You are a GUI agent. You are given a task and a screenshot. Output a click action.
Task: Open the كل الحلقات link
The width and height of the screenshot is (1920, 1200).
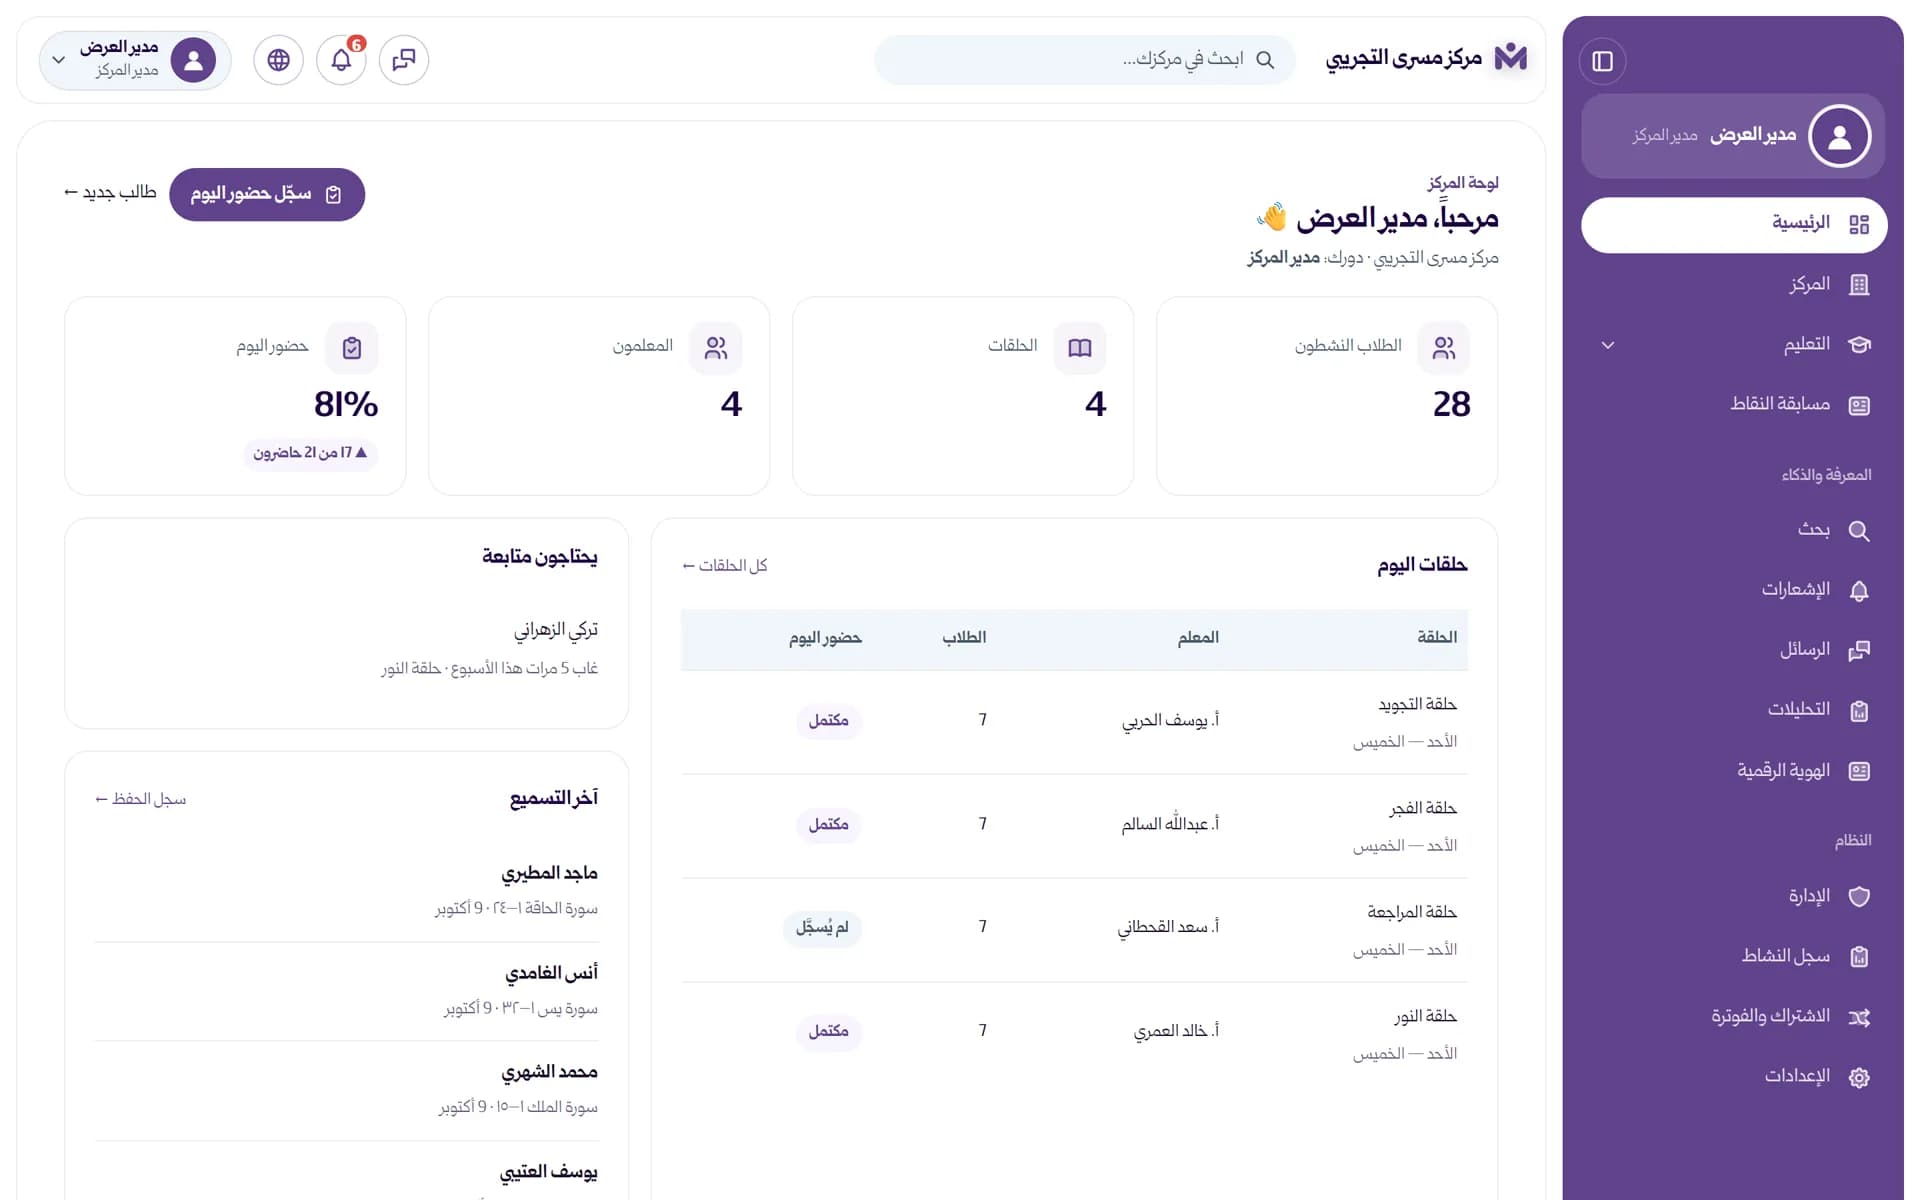click(725, 566)
